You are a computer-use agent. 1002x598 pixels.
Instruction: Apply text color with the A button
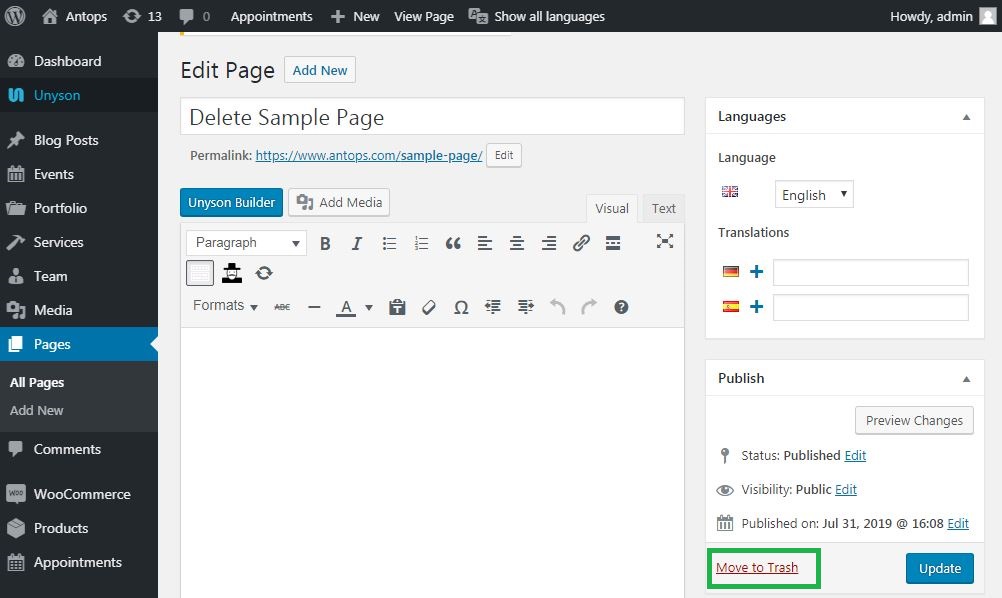pyautogui.click(x=346, y=307)
